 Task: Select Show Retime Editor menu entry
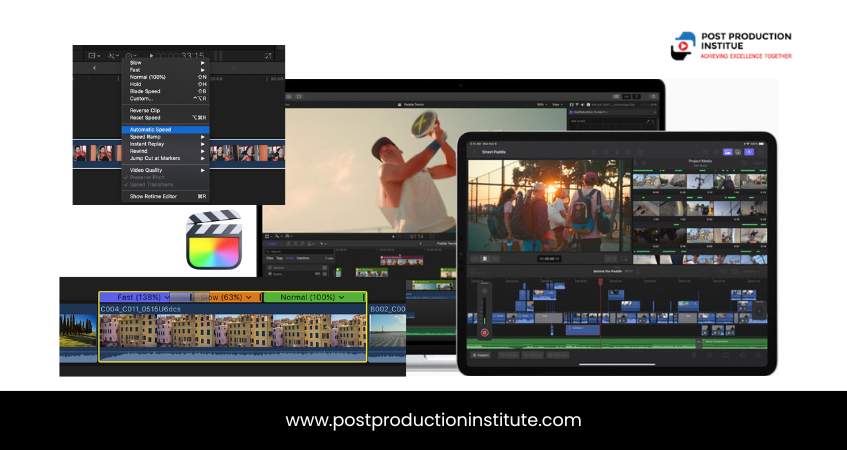pyautogui.click(x=155, y=197)
